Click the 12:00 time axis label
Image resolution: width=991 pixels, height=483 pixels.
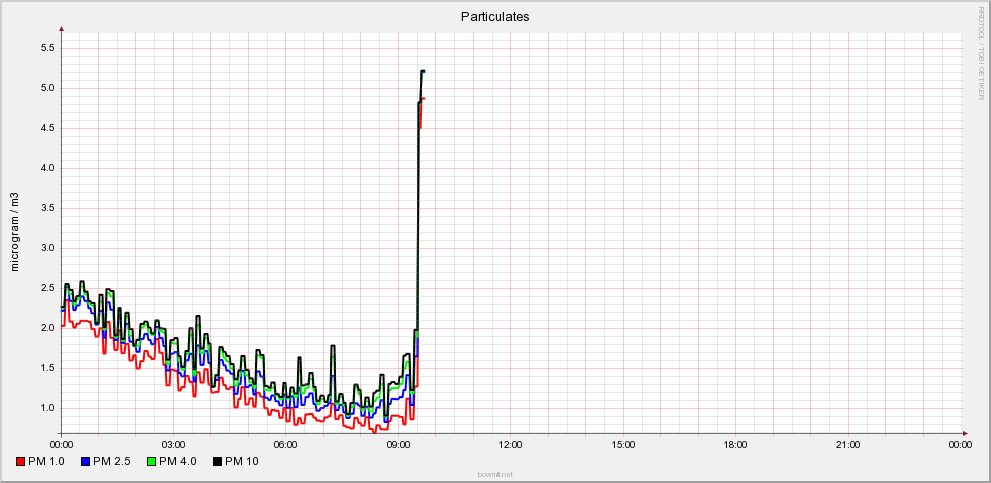click(x=511, y=443)
